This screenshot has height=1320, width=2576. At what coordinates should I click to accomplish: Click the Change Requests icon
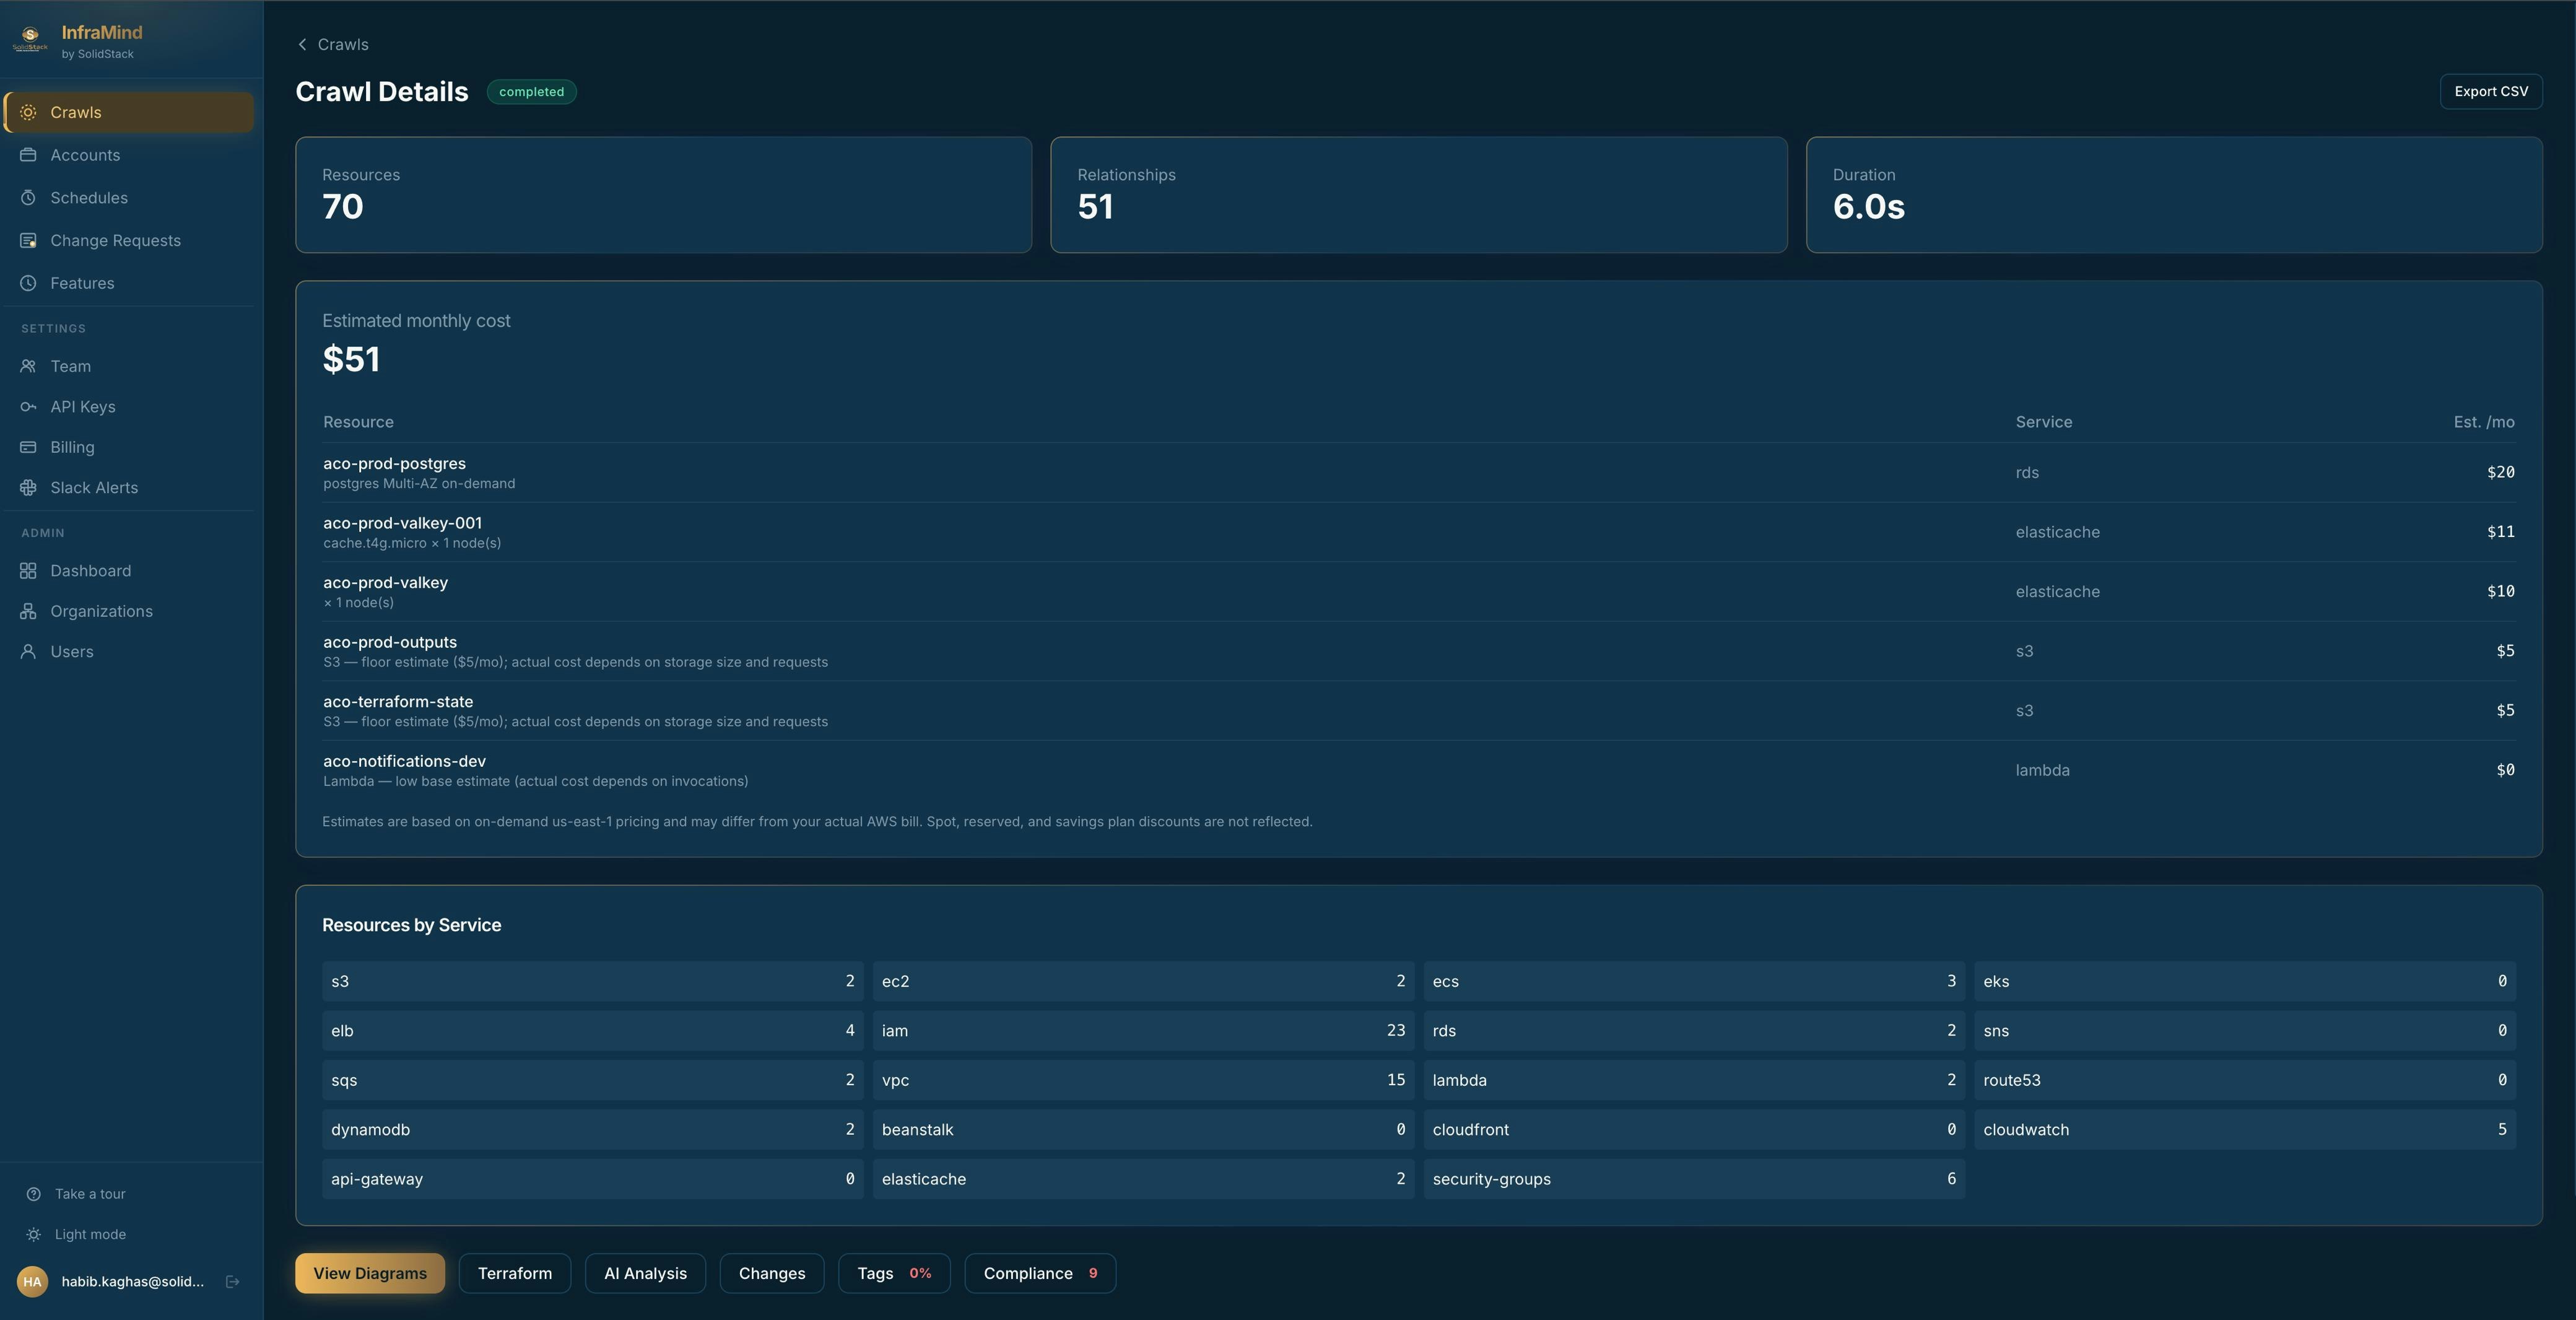click(x=28, y=241)
